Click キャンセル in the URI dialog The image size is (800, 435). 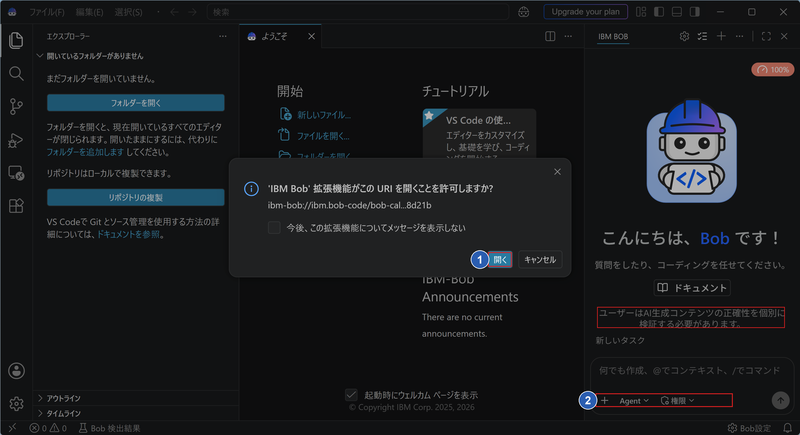point(540,260)
